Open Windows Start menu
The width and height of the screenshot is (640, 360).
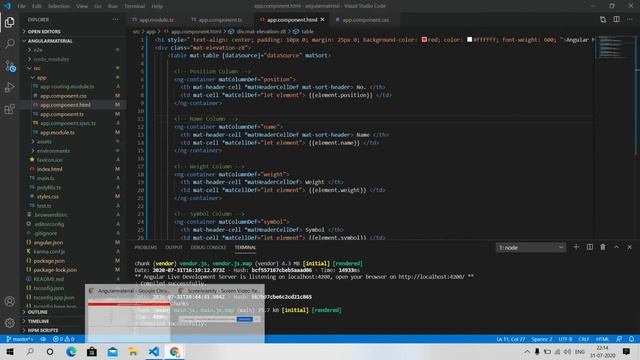click(10, 352)
